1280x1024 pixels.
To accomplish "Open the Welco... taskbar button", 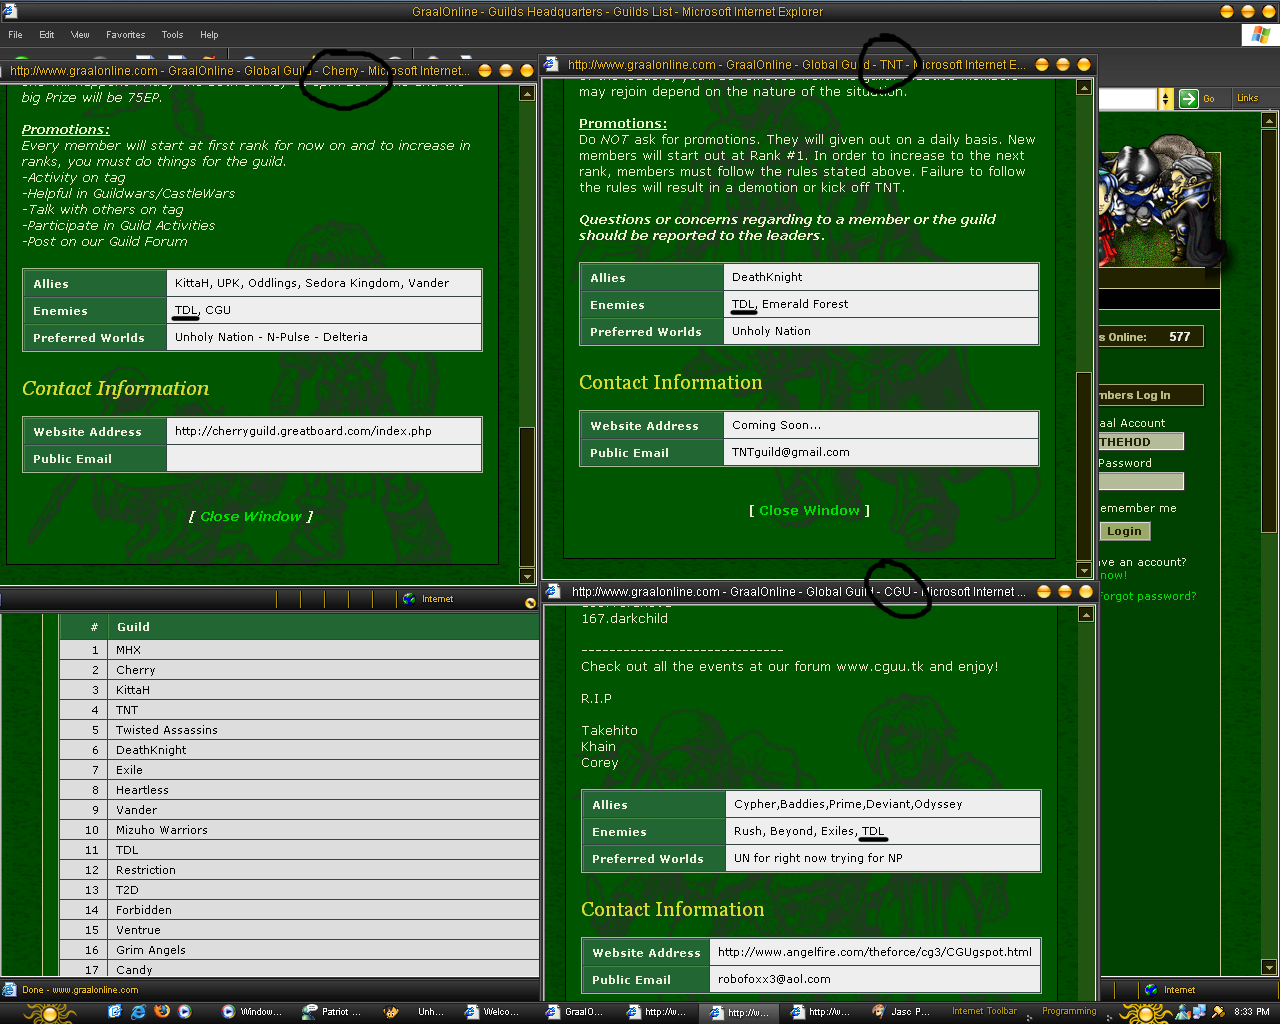I will [x=494, y=1012].
